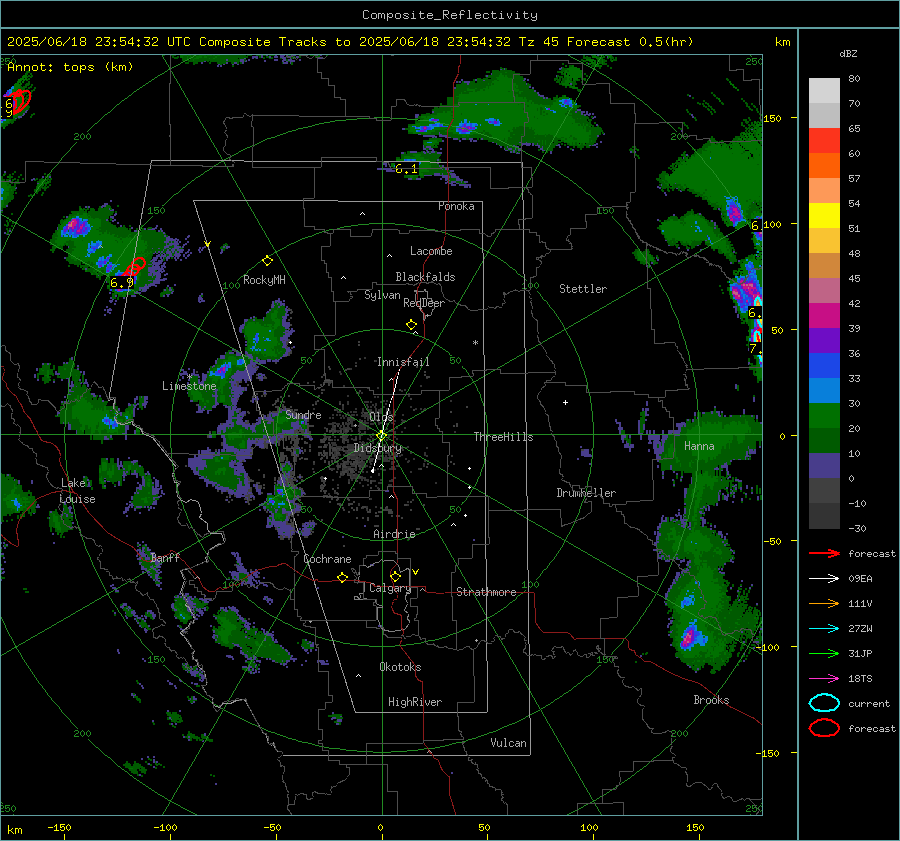This screenshot has height=841, width=900.
Task: Click the red forecast arrow in legend
Action: click(824, 553)
